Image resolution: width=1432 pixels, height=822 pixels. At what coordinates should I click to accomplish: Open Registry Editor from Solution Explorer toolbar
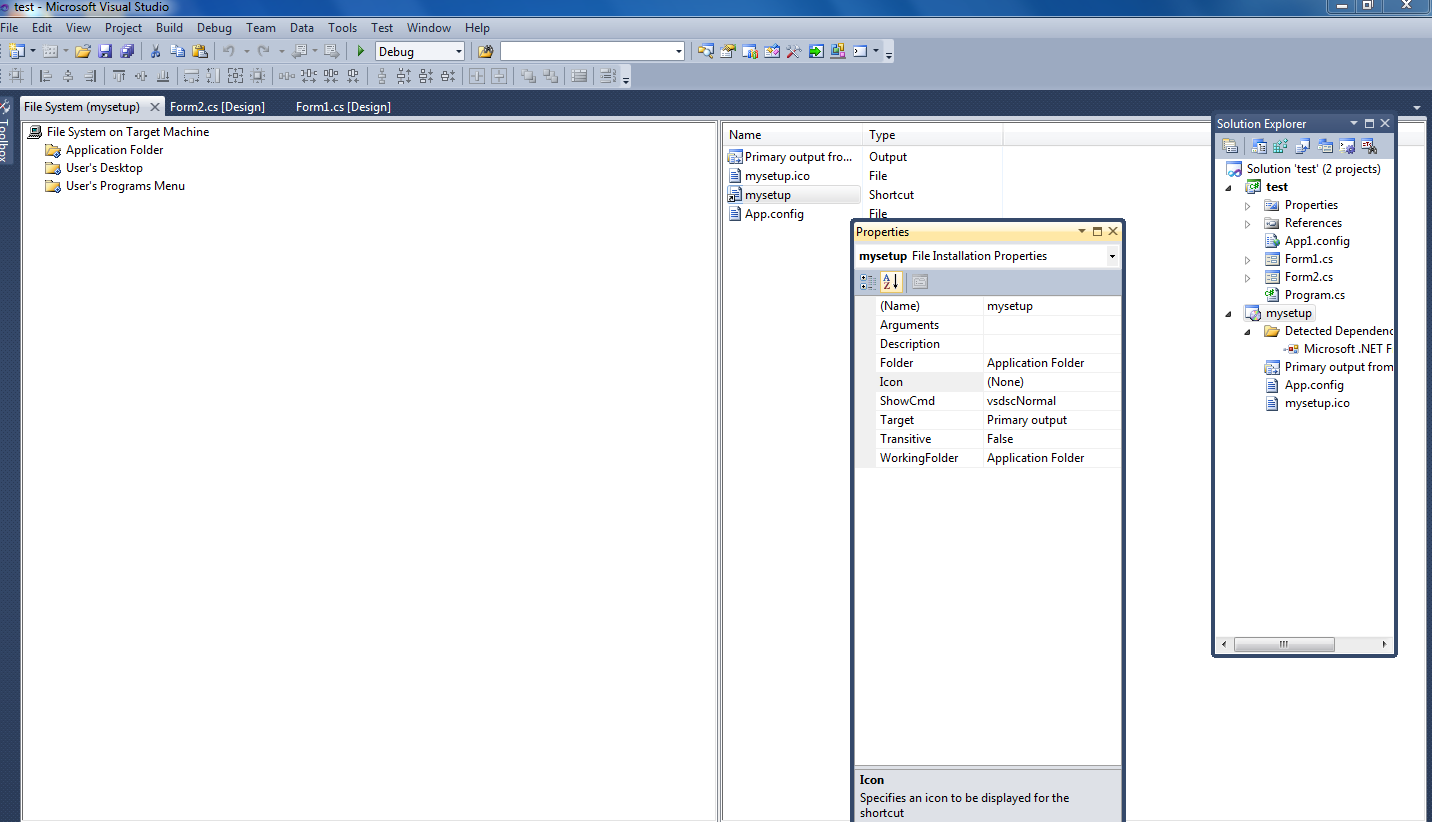pos(1280,146)
